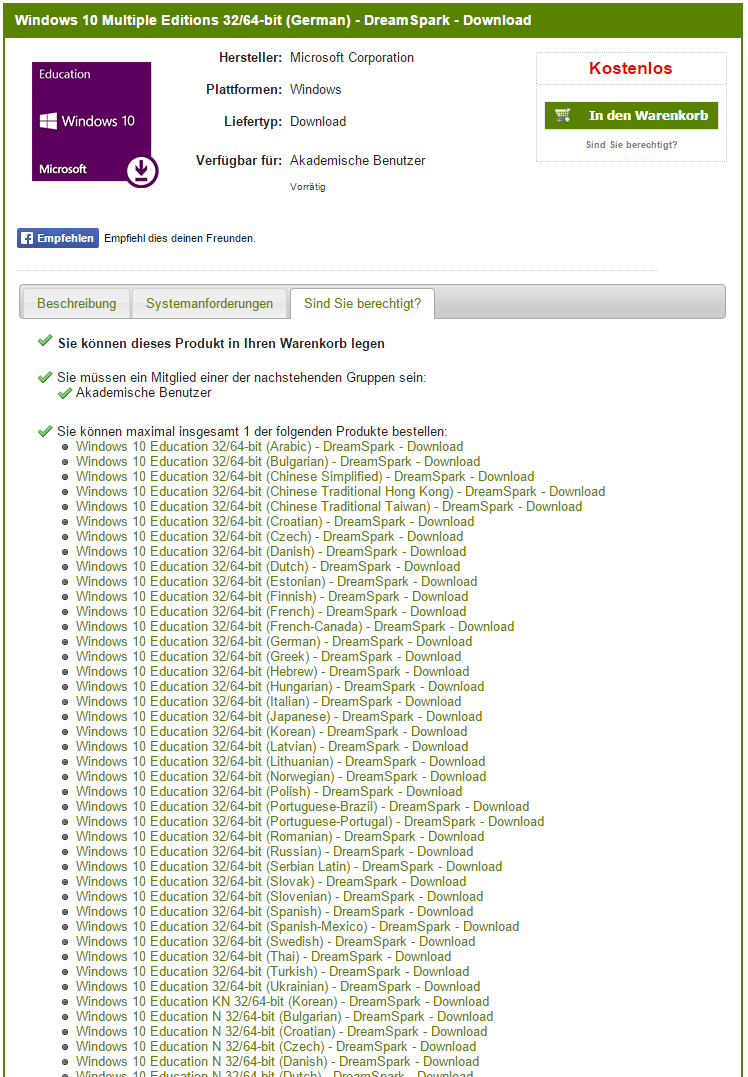The image size is (748, 1077).
Task: Open Windows 10 Education (Spanish) link
Action: click(x=275, y=911)
